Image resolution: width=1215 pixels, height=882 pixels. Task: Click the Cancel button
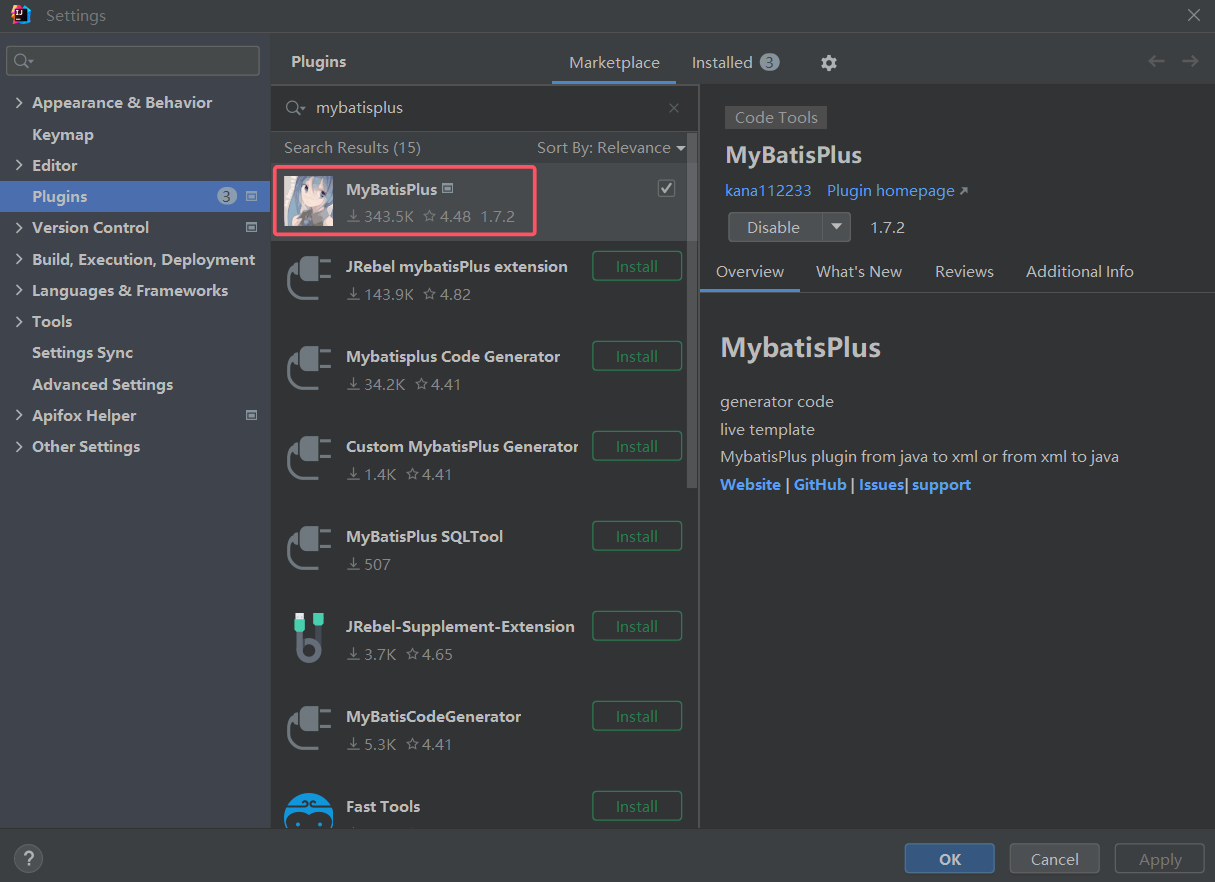click(1055, 858)
